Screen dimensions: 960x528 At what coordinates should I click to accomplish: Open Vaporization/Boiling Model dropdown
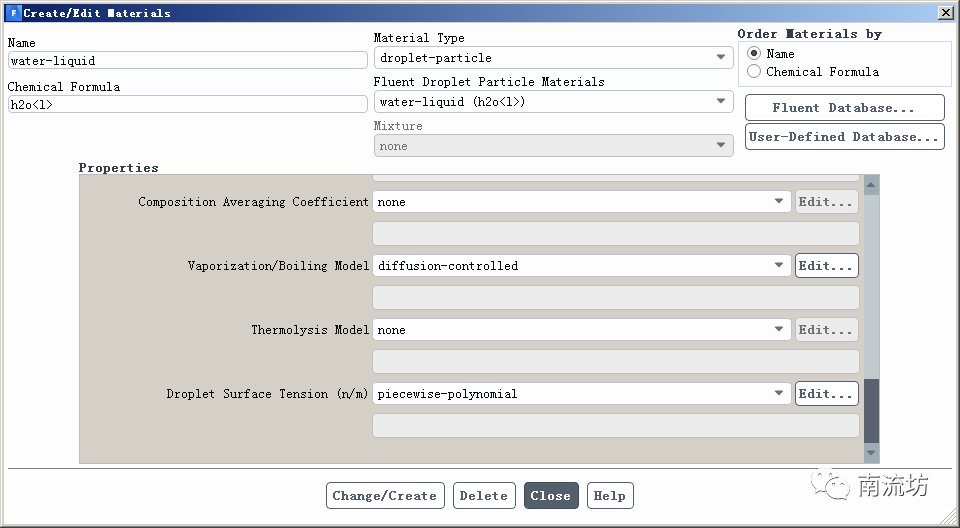(x=582, y=266)
